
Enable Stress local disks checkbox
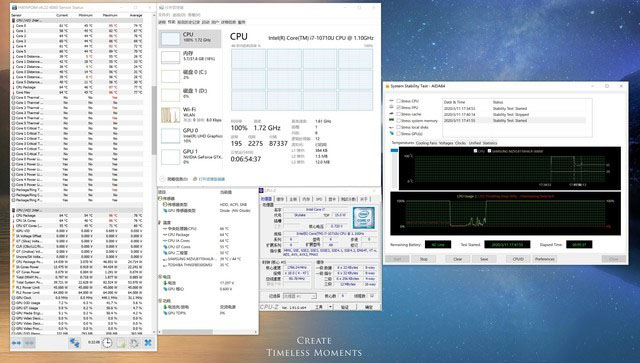pyautogui.click(x=399, y=127)
